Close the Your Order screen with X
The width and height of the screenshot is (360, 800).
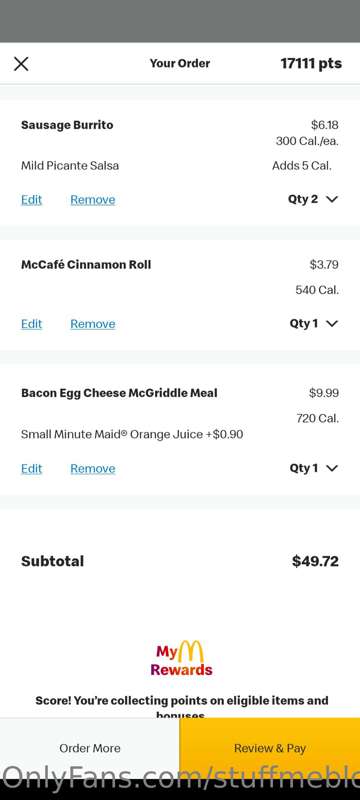pos(21,64)
